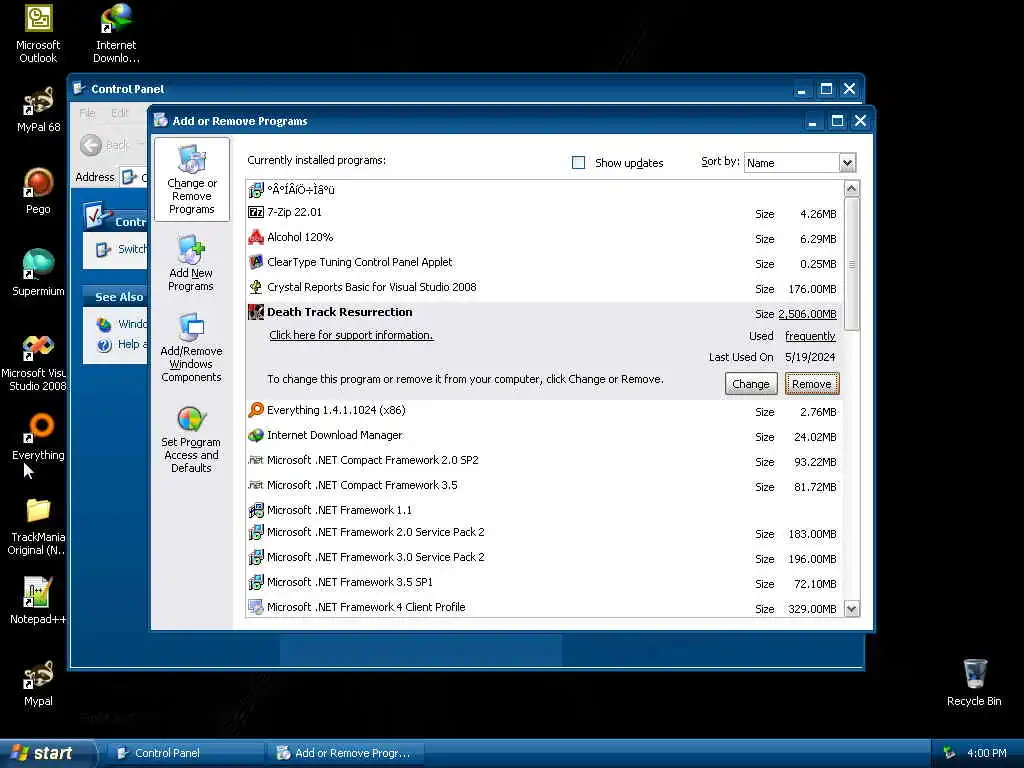
Task: Open File menu in Control Panel window
Action: pyautogui.click(x=87, y=113)
